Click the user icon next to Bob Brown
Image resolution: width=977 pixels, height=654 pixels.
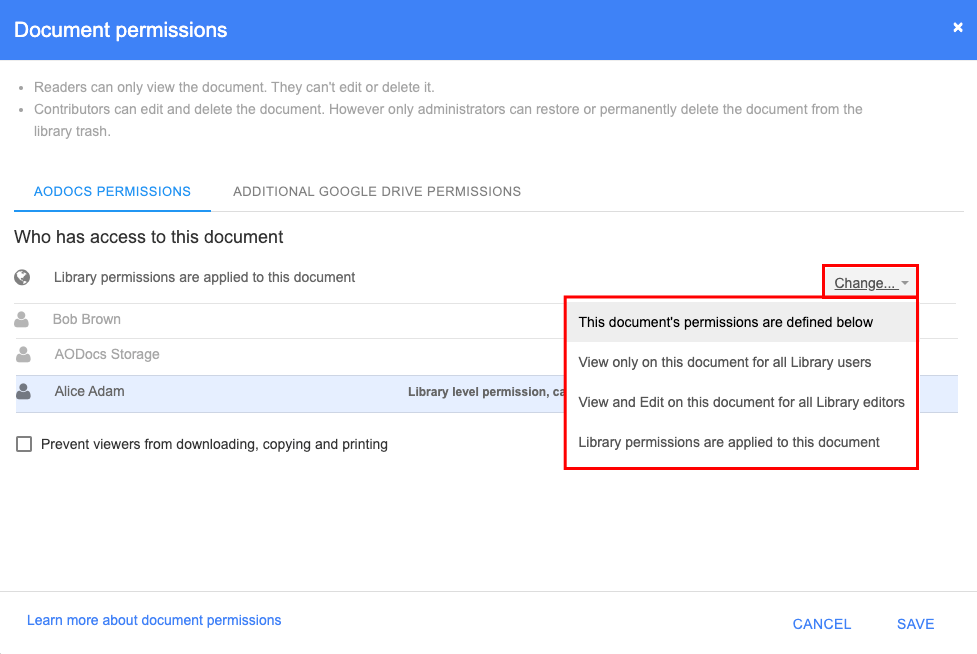22,320
